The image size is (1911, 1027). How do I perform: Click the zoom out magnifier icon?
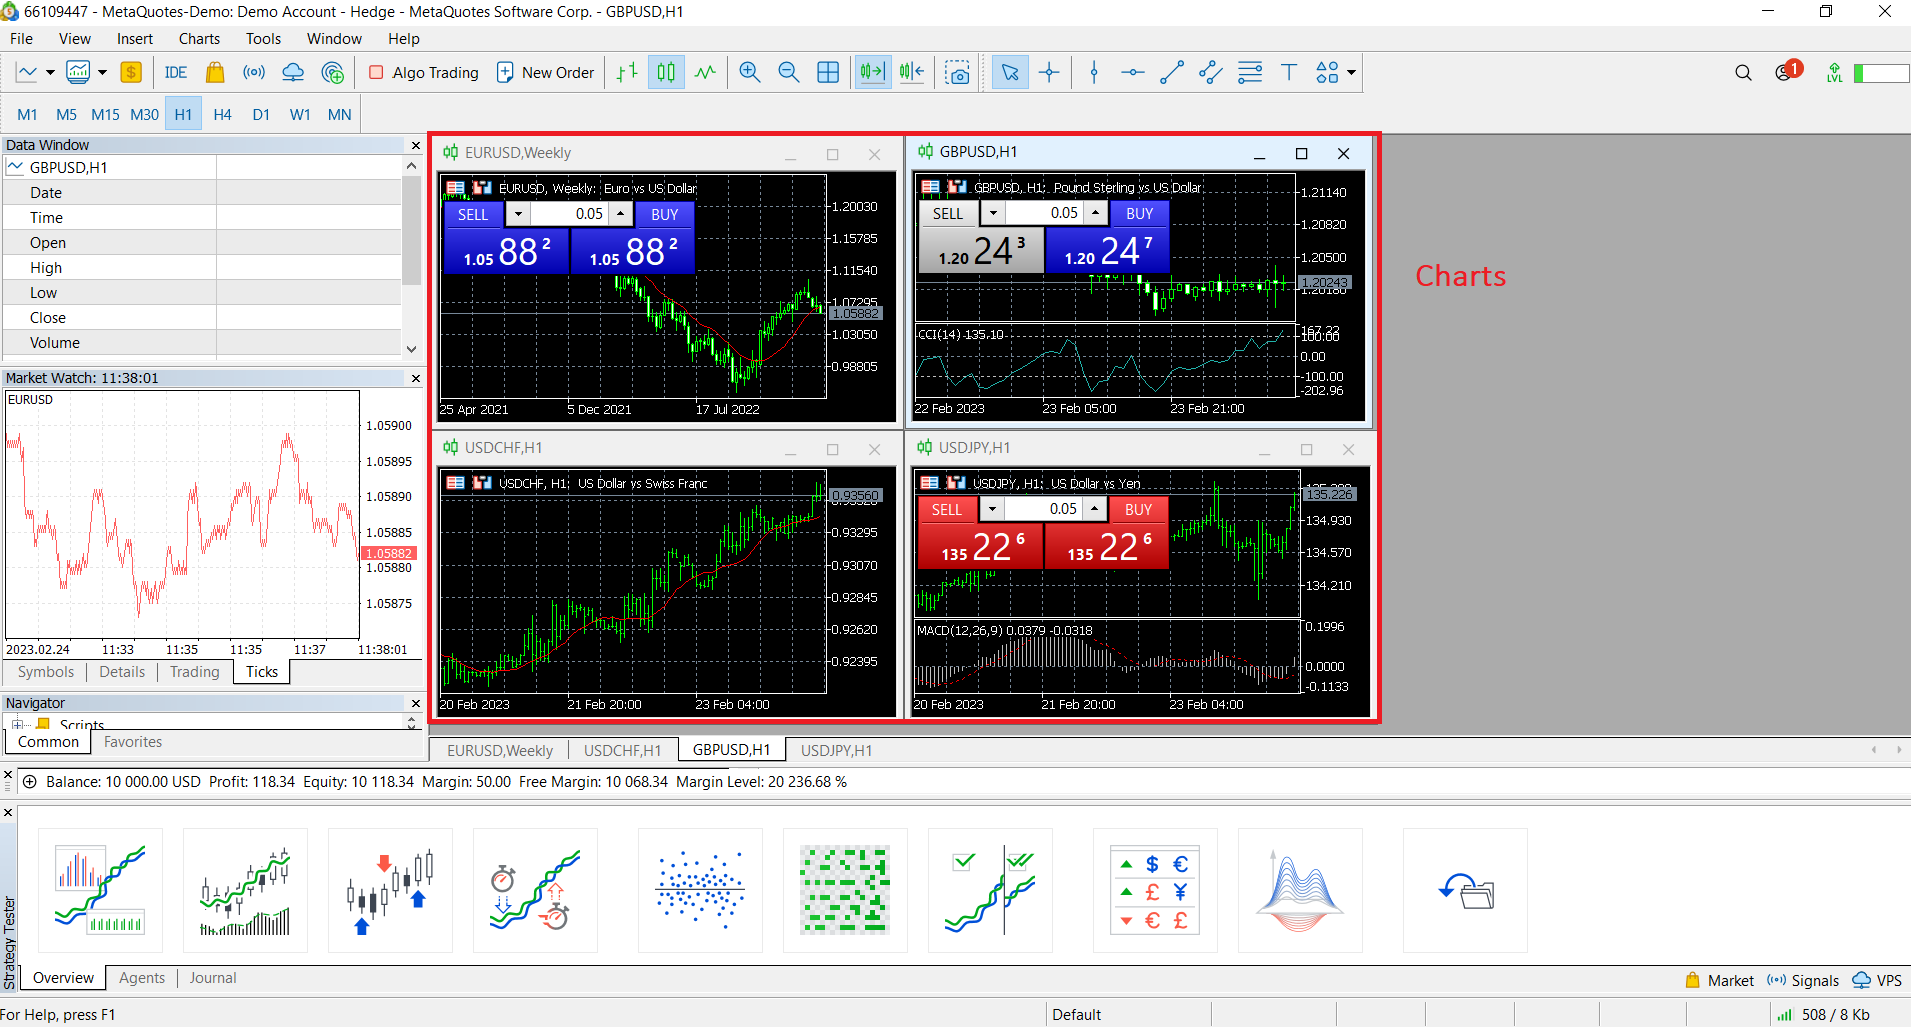[788, 72]
